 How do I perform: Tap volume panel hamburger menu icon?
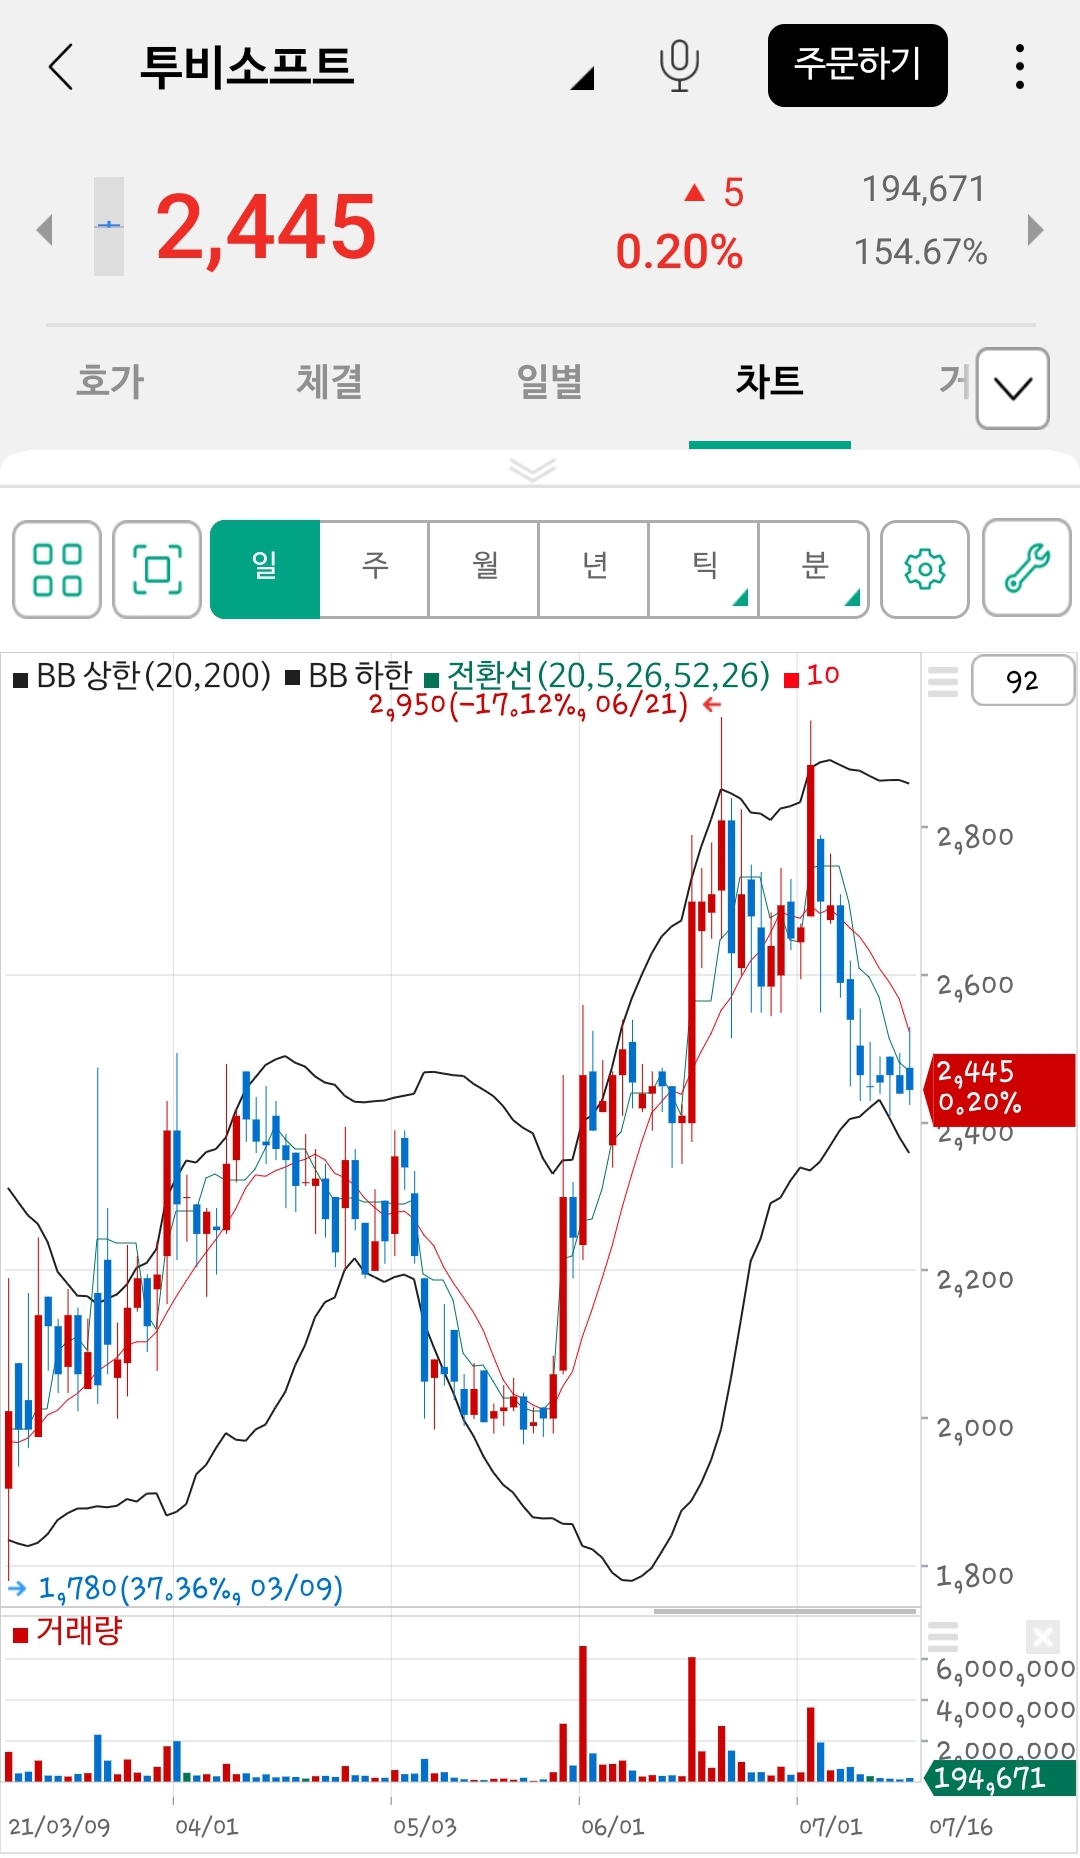[943, 1637]
